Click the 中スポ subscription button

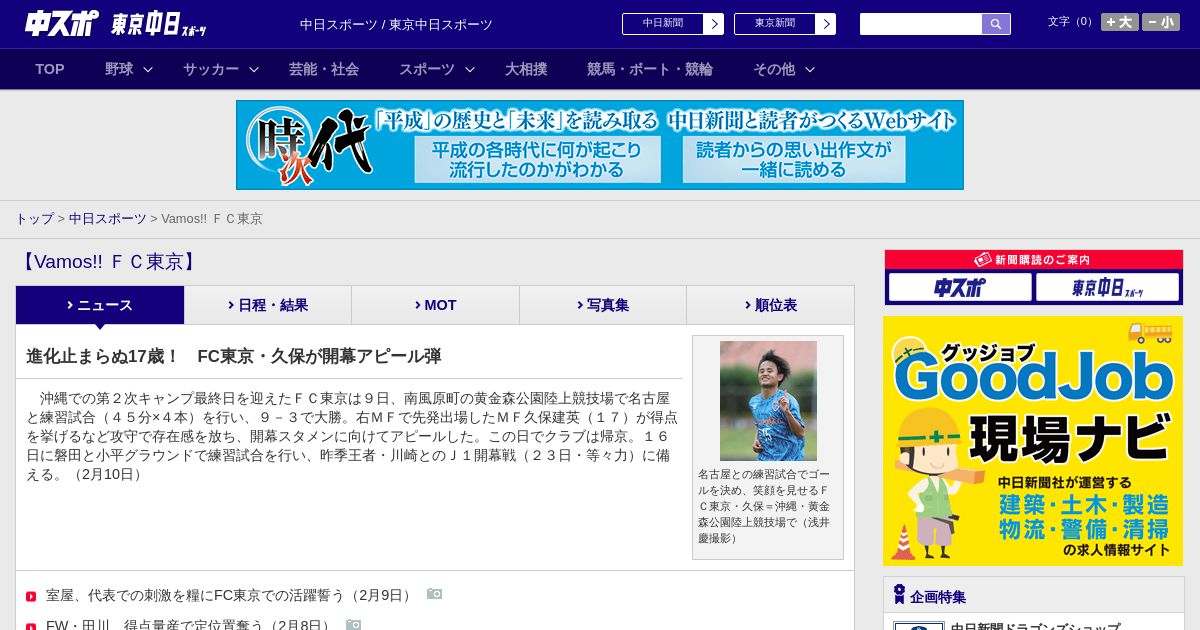[x=960, y=287]
